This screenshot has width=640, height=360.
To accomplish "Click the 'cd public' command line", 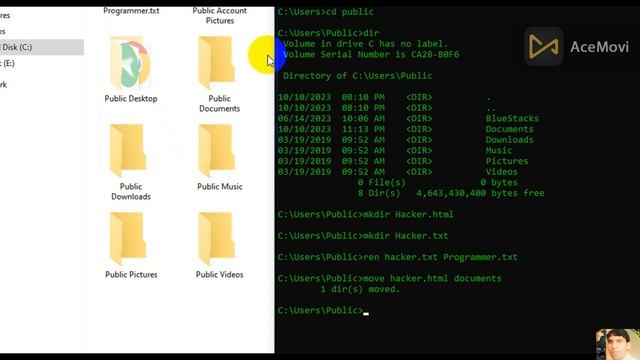I will point(325,11).
